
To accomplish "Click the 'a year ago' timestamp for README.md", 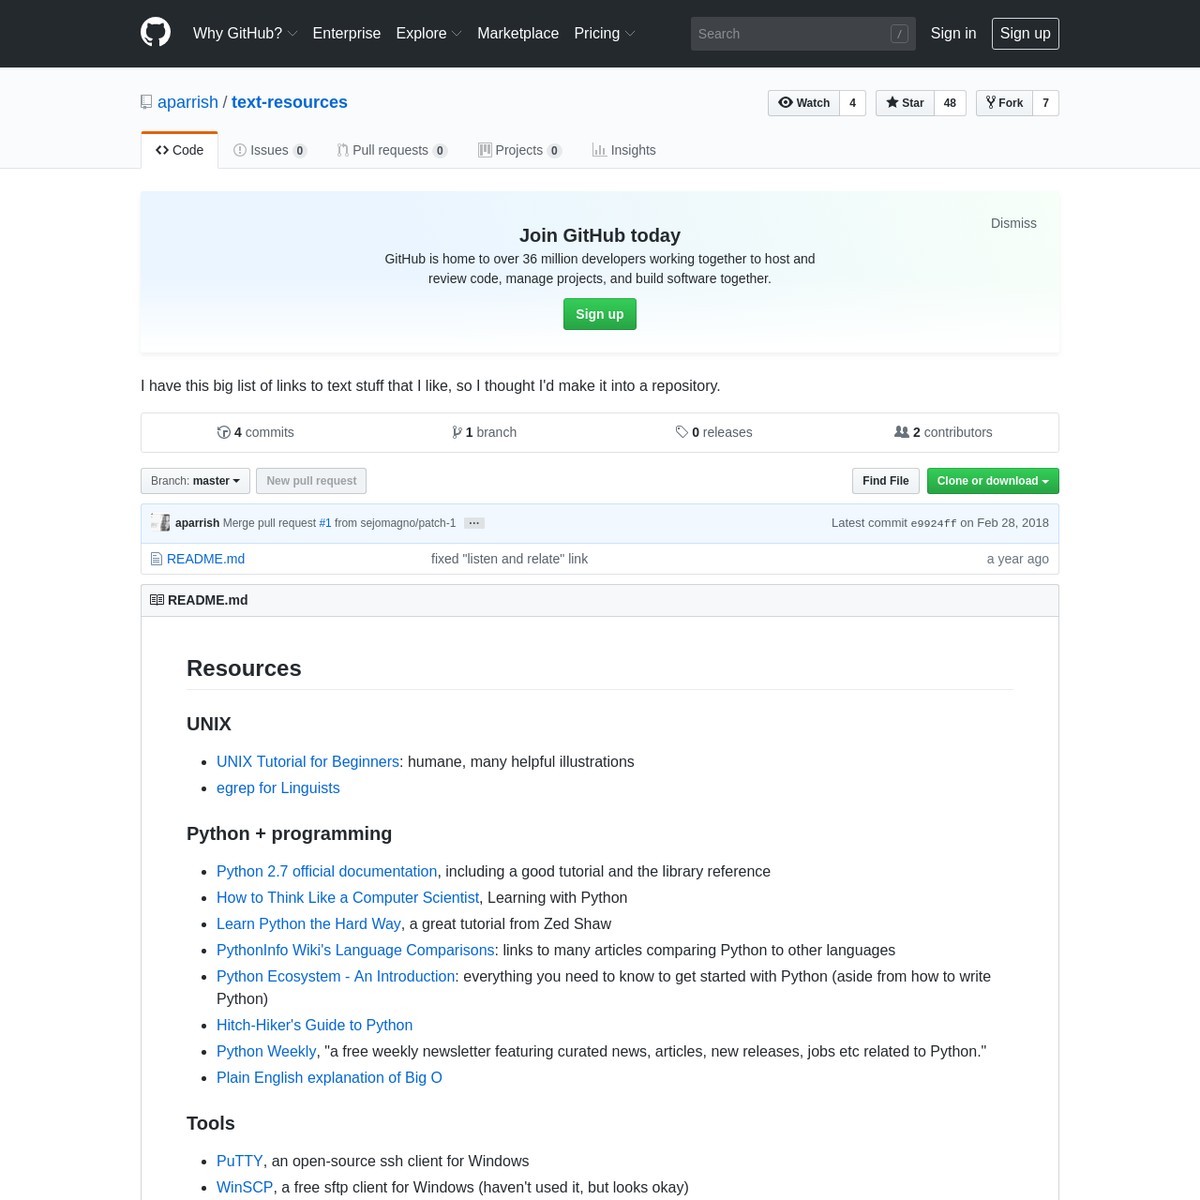I will 1018,559.
